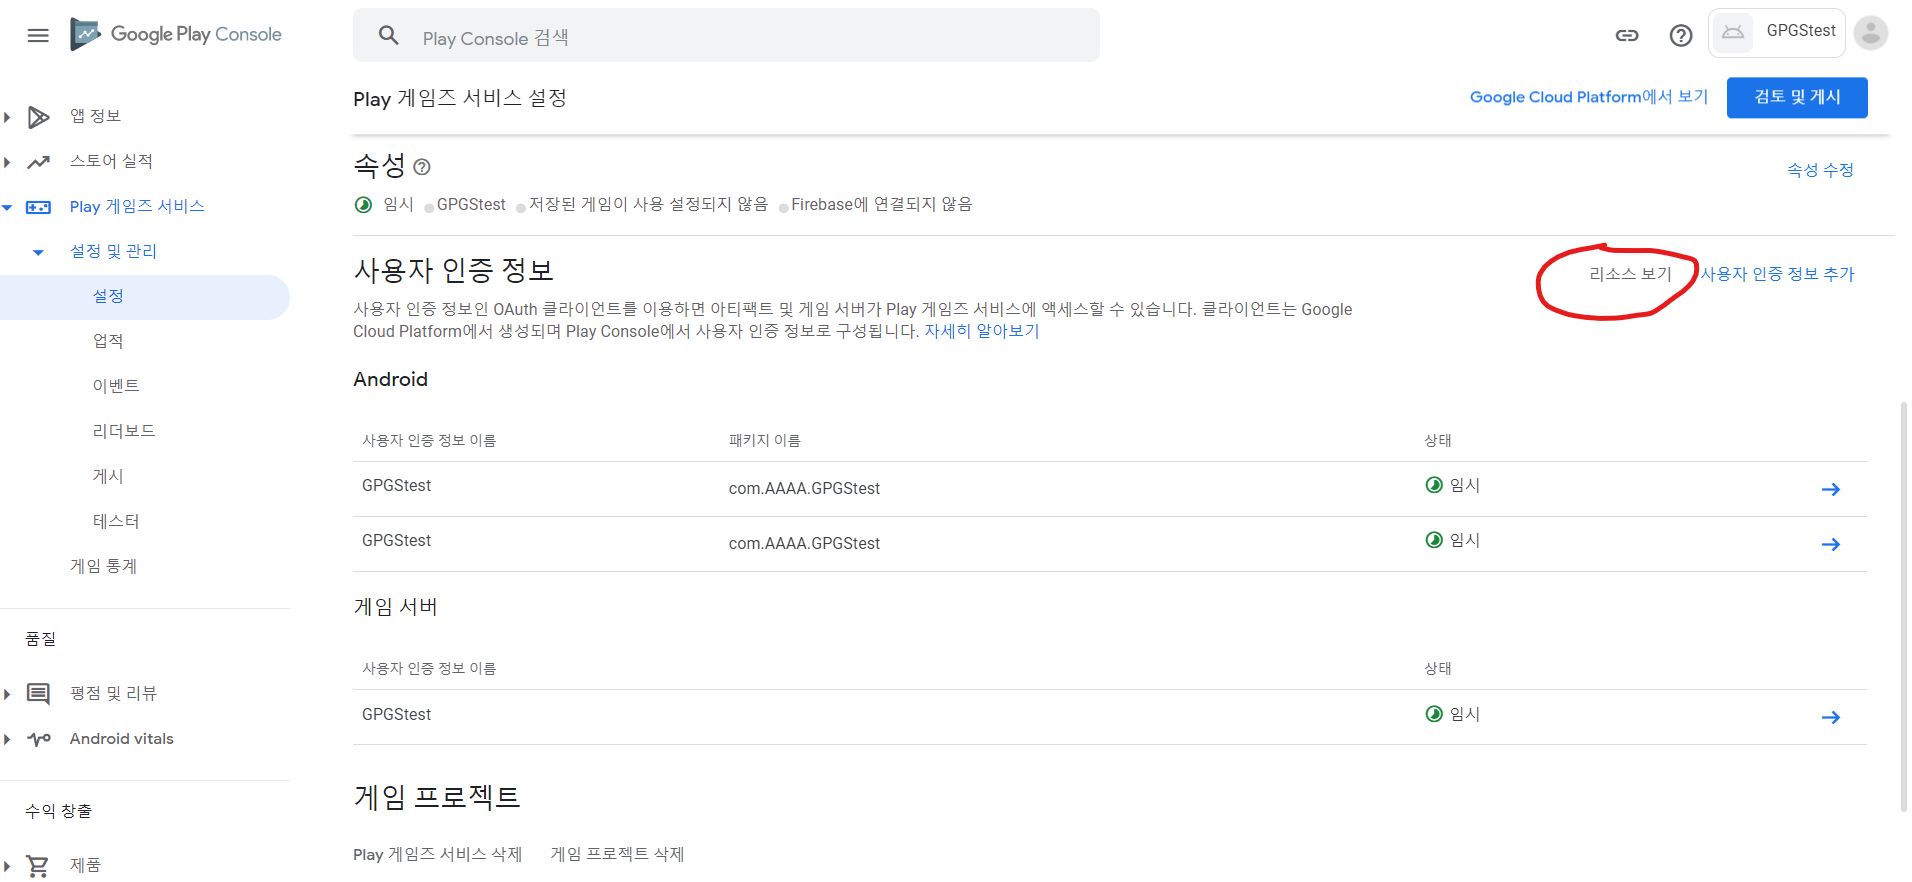Click the 앱 정보 play icon
The image size is (1912, 882).
point(38,117)
